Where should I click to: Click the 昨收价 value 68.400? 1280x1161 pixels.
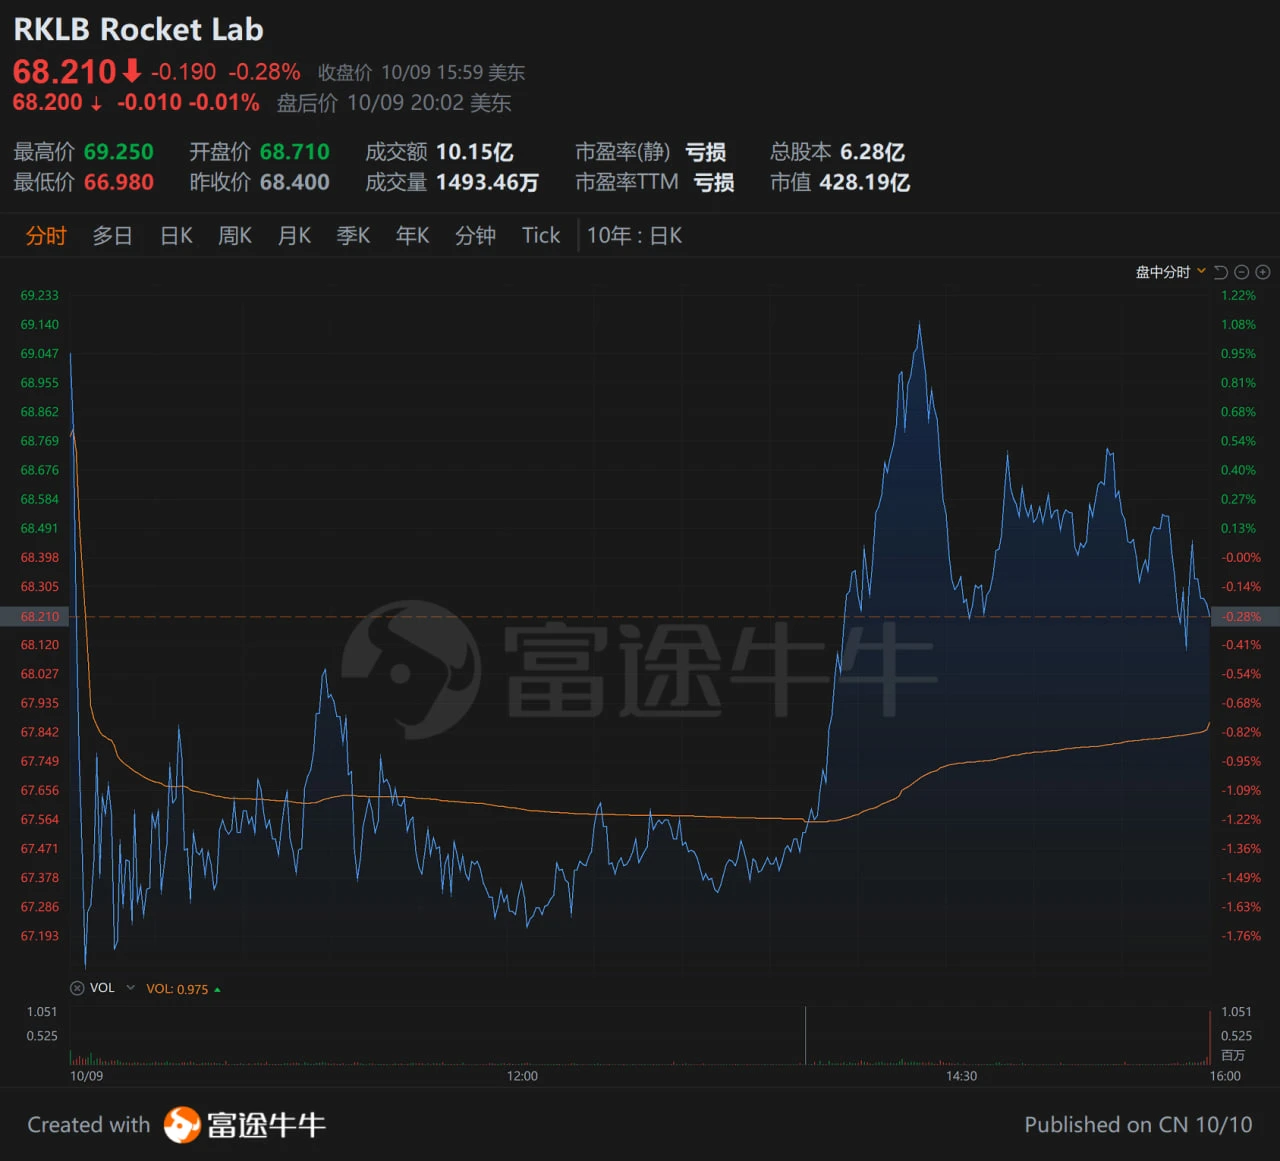click(x=295, y=182)
